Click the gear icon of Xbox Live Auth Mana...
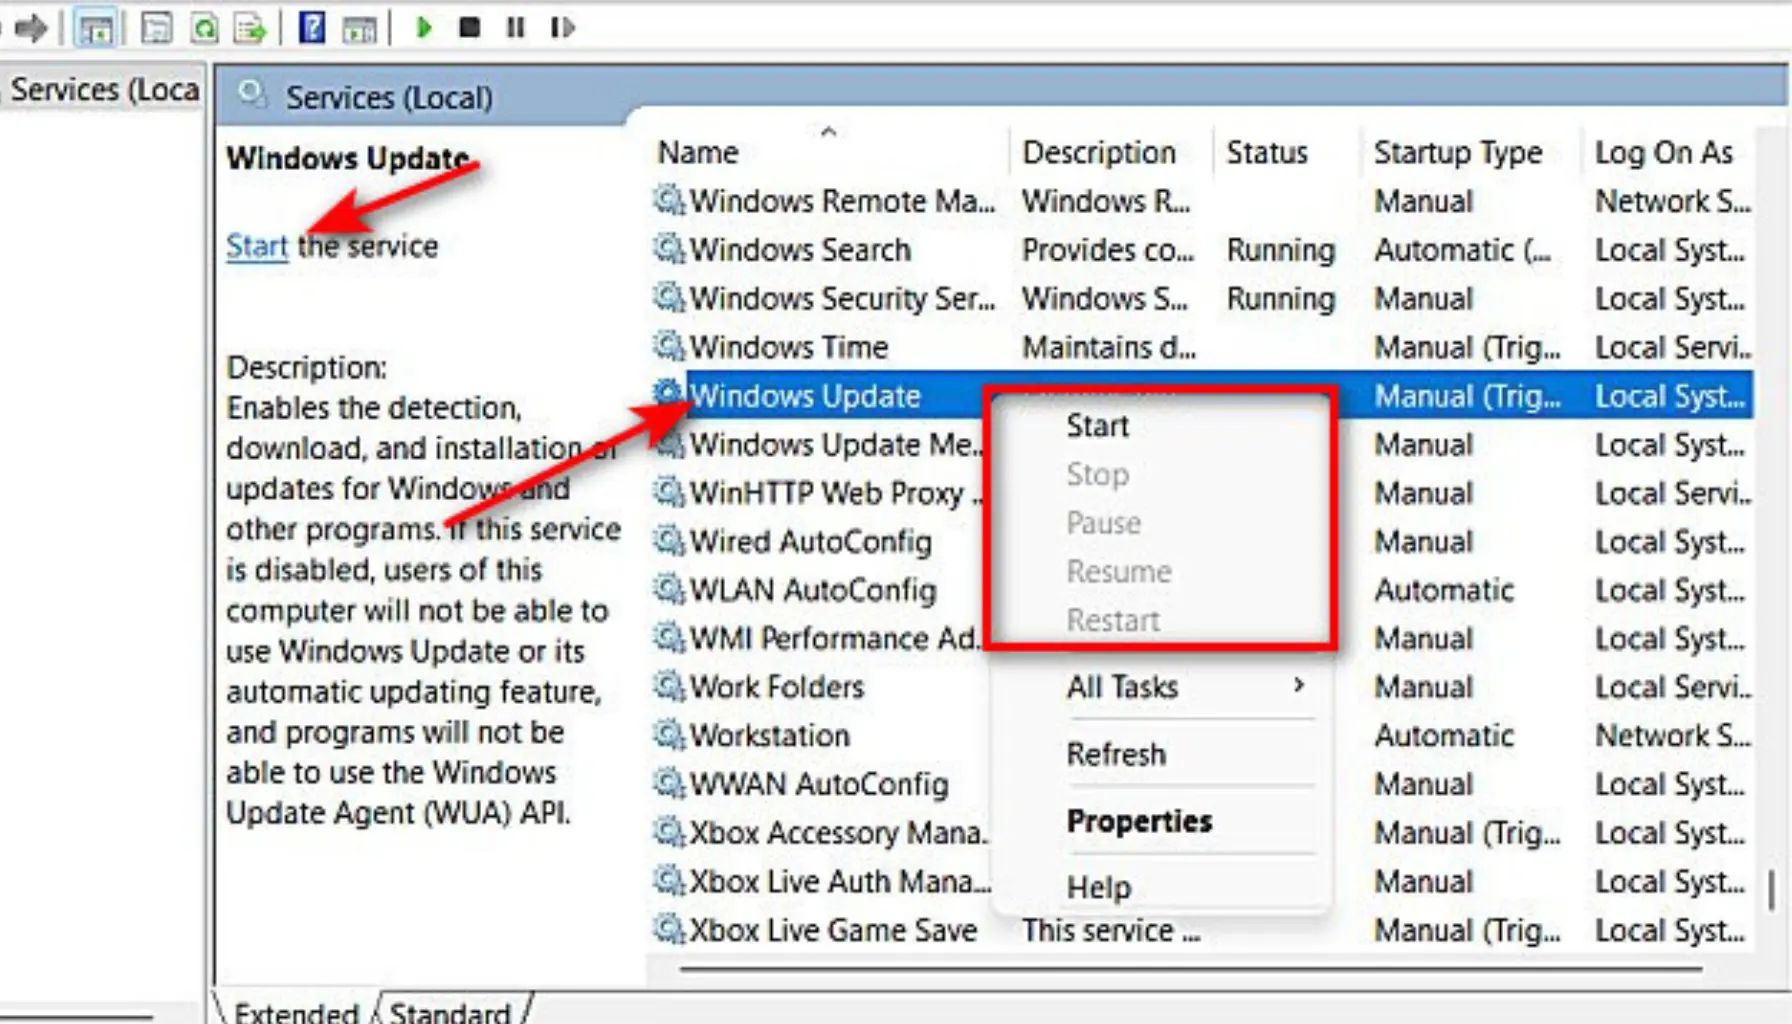 tap(669, 880)
